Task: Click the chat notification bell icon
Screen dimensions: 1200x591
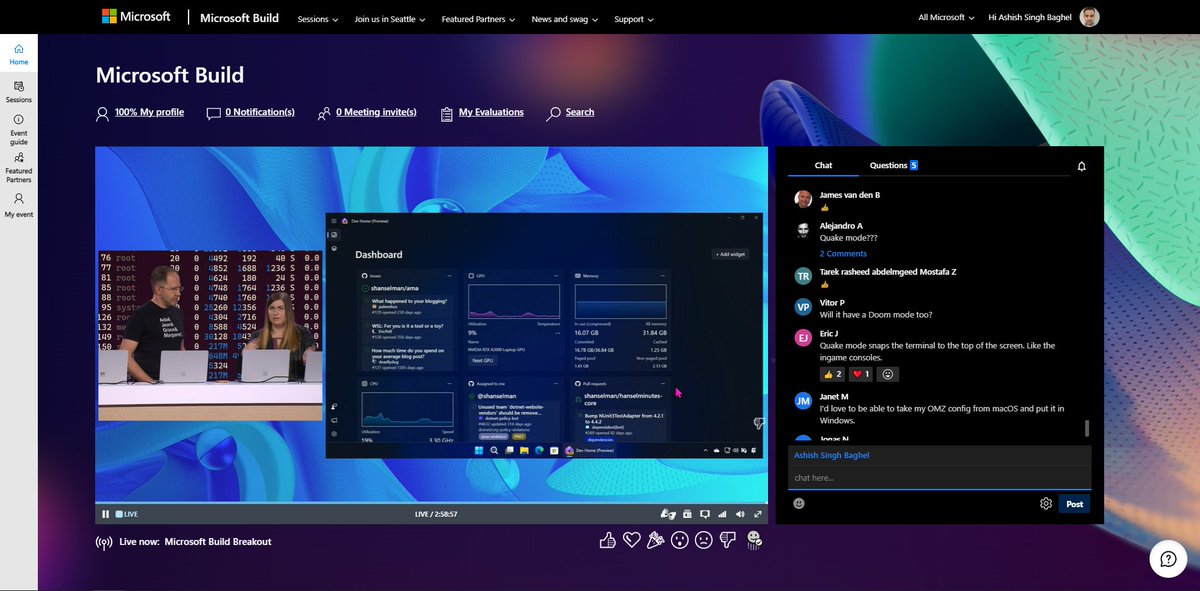Action: tap(1082, 166)
